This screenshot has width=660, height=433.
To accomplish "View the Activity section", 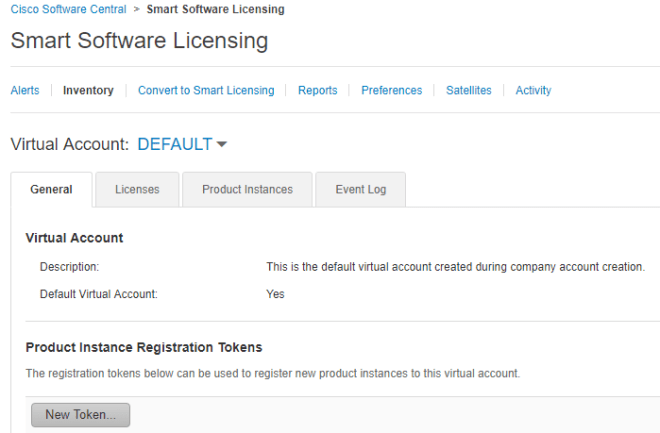I will [x=533, y=90].
